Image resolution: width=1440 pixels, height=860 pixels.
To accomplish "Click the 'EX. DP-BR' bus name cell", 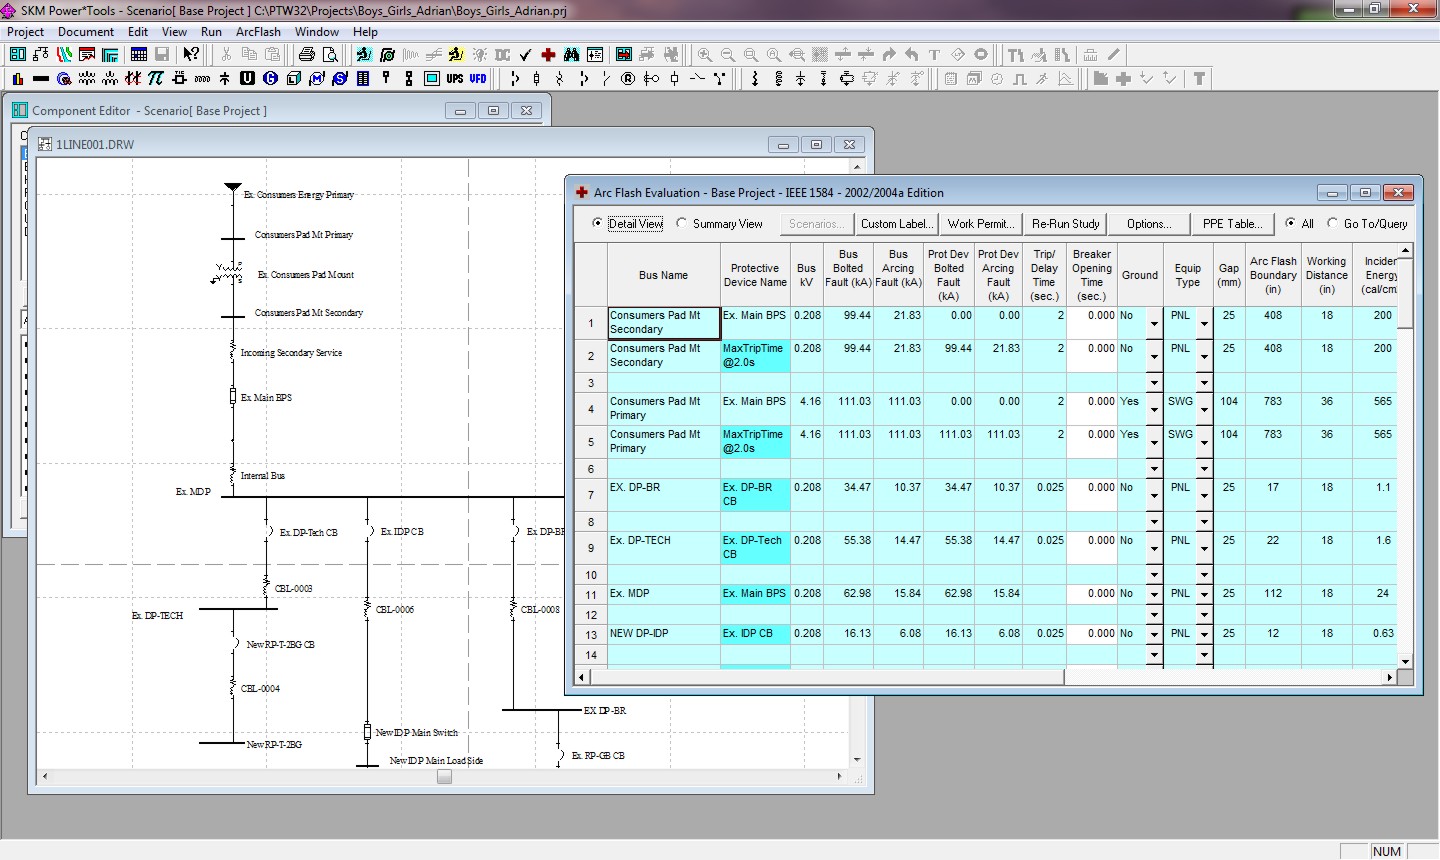I will coord(663,495).
